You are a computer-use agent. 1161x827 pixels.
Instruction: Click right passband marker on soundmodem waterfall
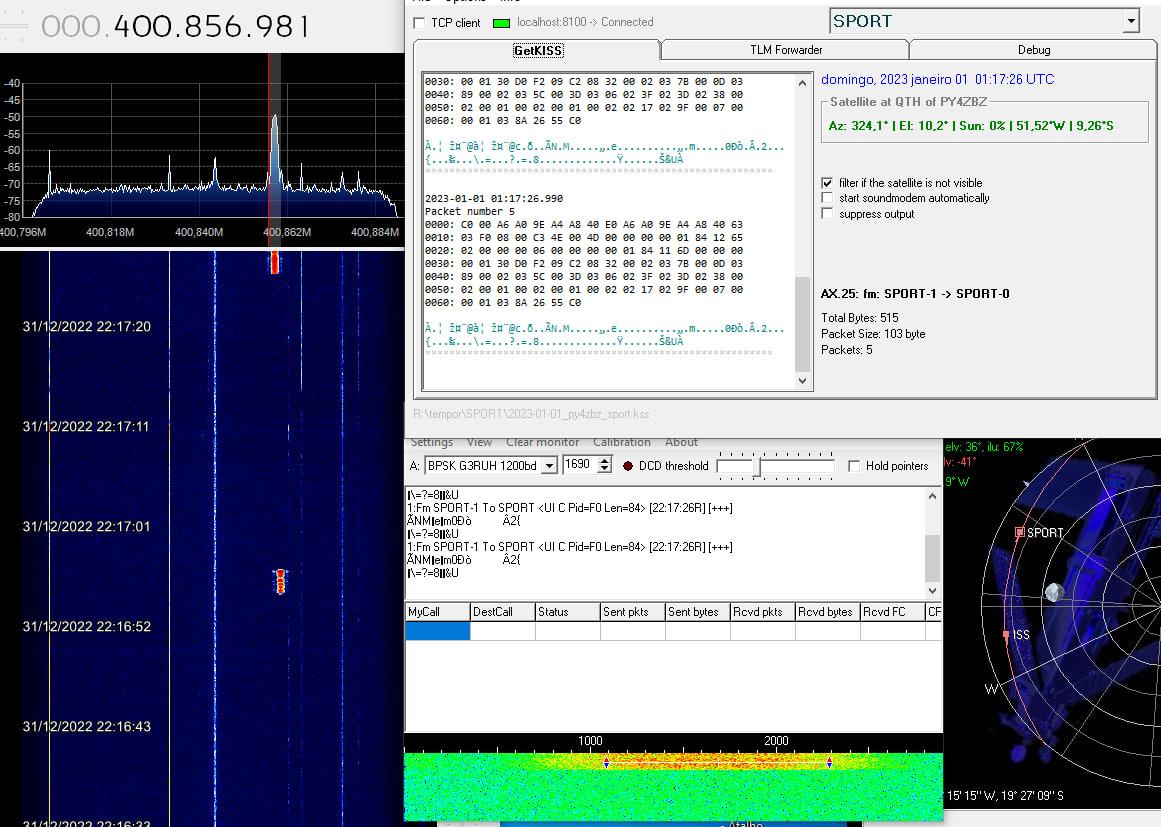pos(829,763)
